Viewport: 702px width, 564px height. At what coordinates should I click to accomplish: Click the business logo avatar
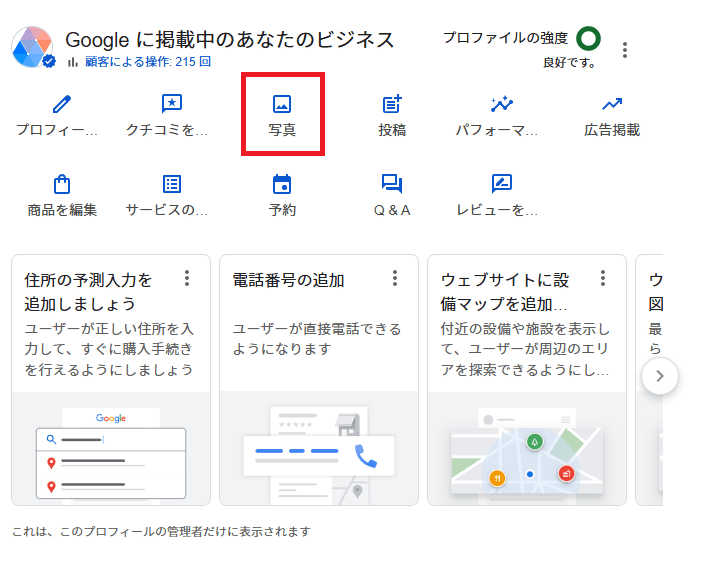point(33,48)
